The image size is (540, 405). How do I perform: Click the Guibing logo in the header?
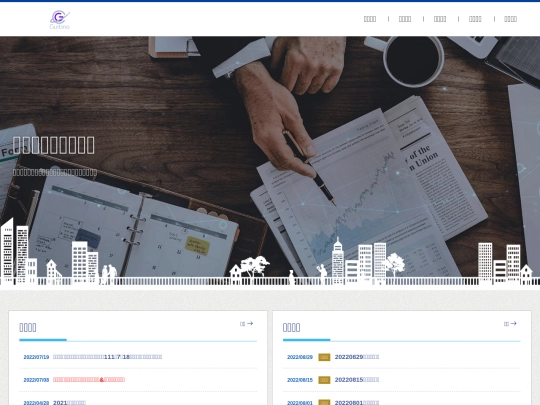click(60, 20)
